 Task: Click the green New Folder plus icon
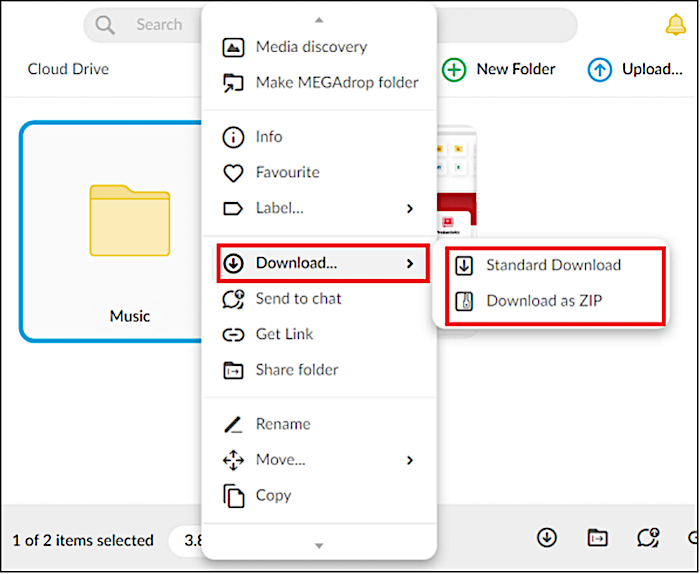tap(454, 70)
